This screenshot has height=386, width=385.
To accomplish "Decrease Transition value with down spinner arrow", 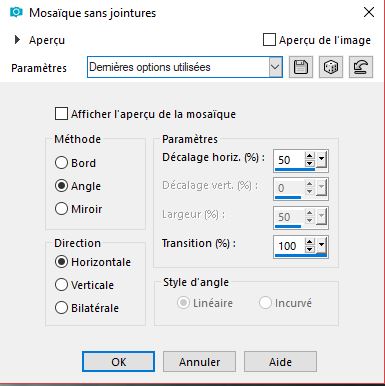I will click(x=310, y=249).
